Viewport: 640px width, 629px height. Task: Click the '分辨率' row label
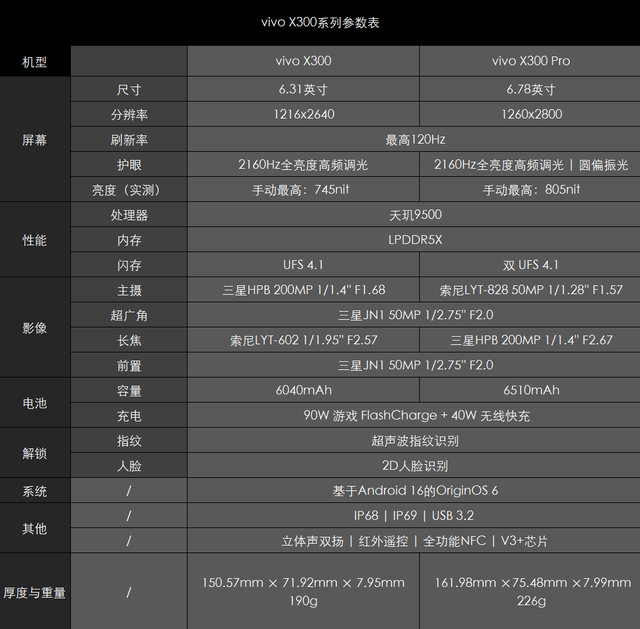click(x=129, y=114)
